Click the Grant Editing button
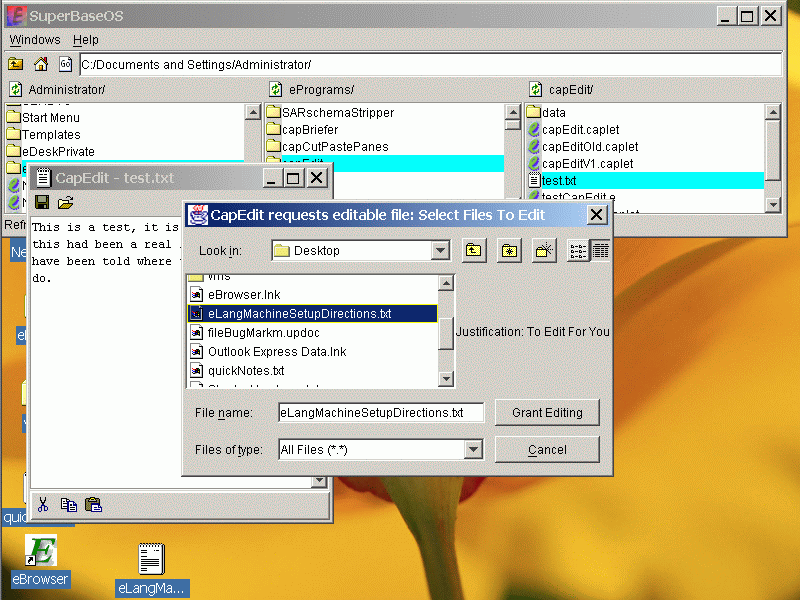The height and width of the screenshot is (600, 800). (546, 412)
